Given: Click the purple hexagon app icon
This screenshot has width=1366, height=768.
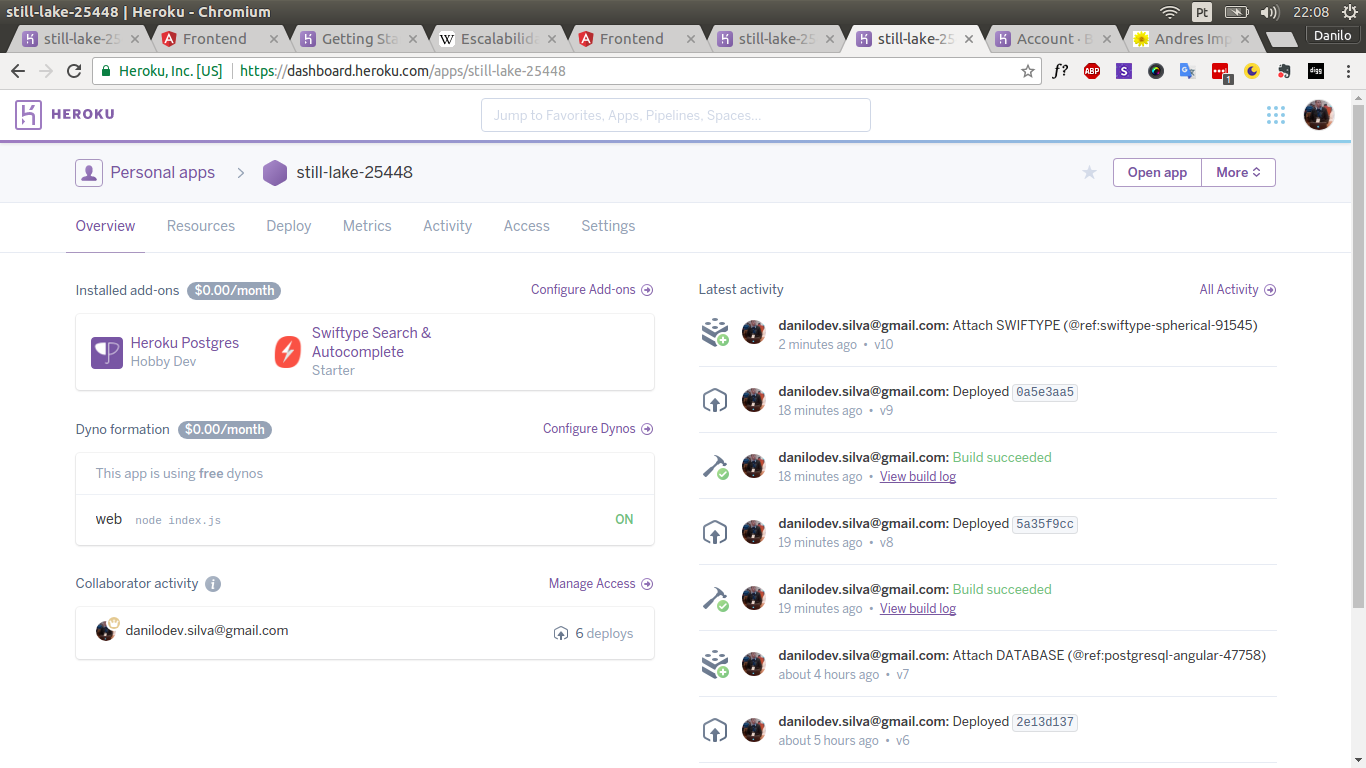Looking at the screenshot, I should point(274,173).
